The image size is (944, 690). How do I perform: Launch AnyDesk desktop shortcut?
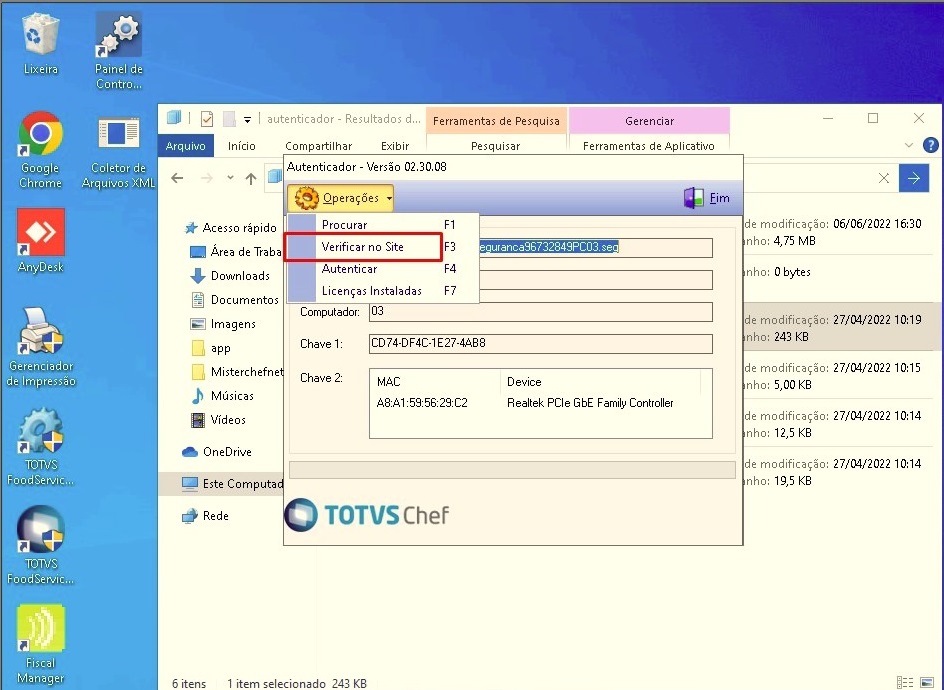pos(40,241)
